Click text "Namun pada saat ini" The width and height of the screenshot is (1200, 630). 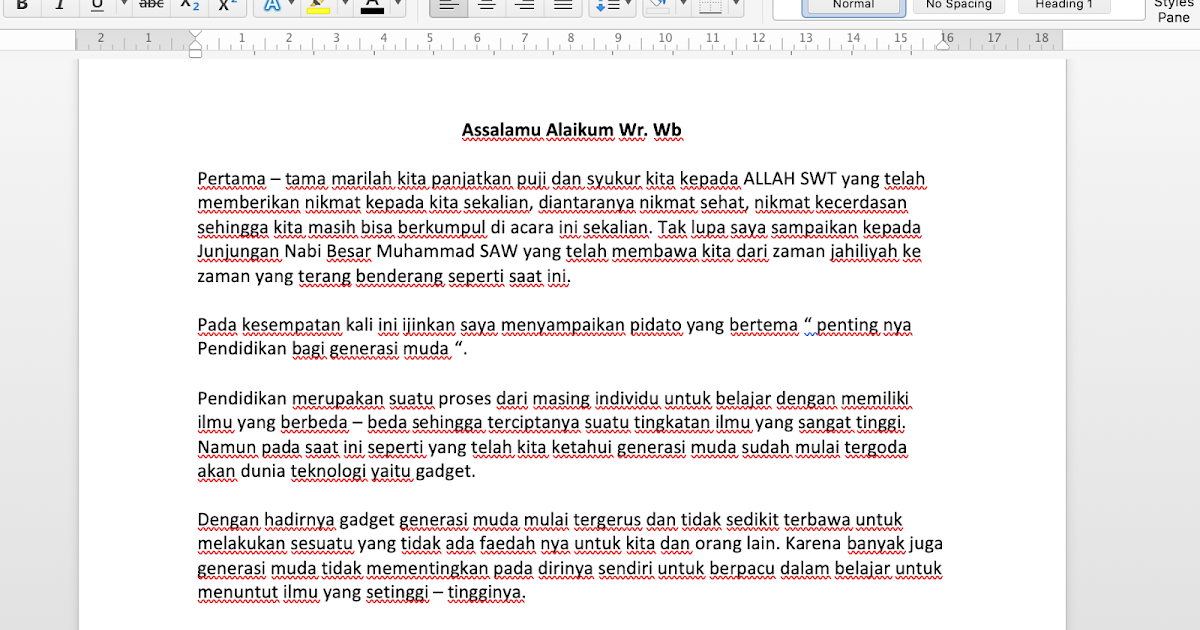[282, 447]
